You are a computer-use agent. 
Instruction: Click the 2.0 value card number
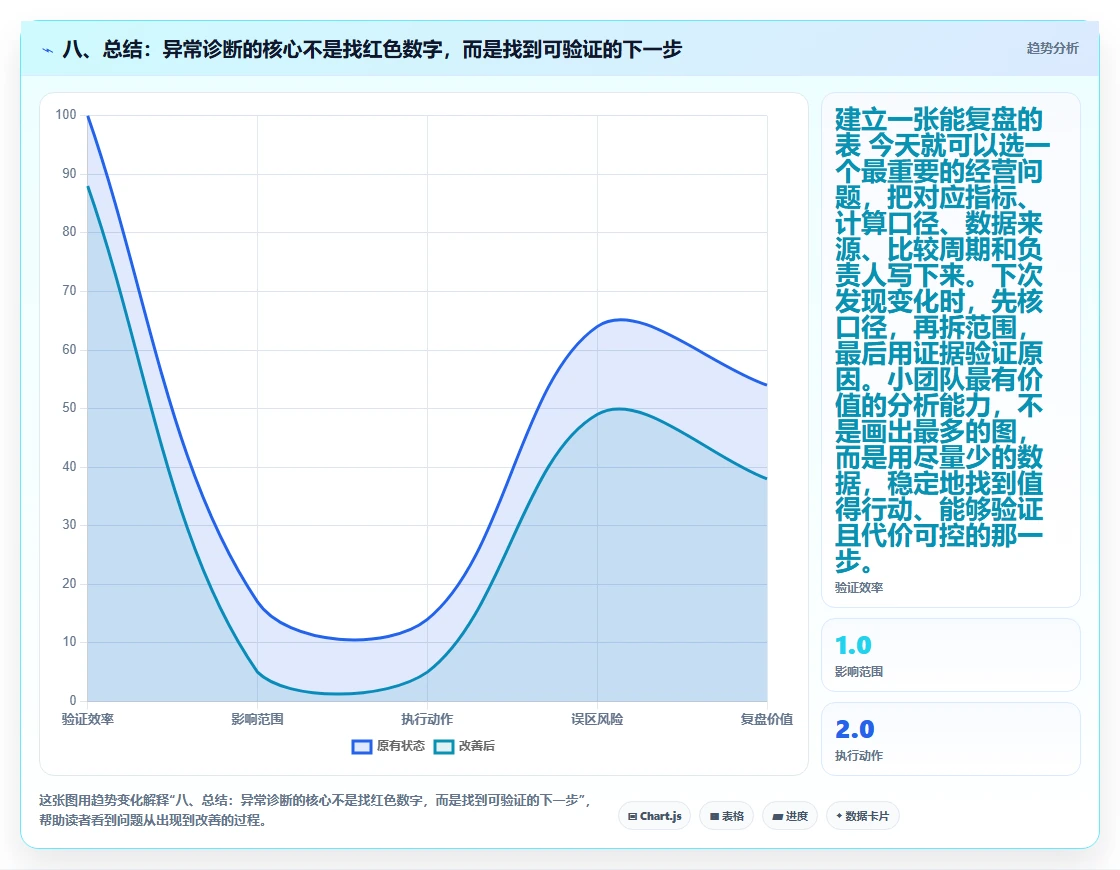coord(854,729)
